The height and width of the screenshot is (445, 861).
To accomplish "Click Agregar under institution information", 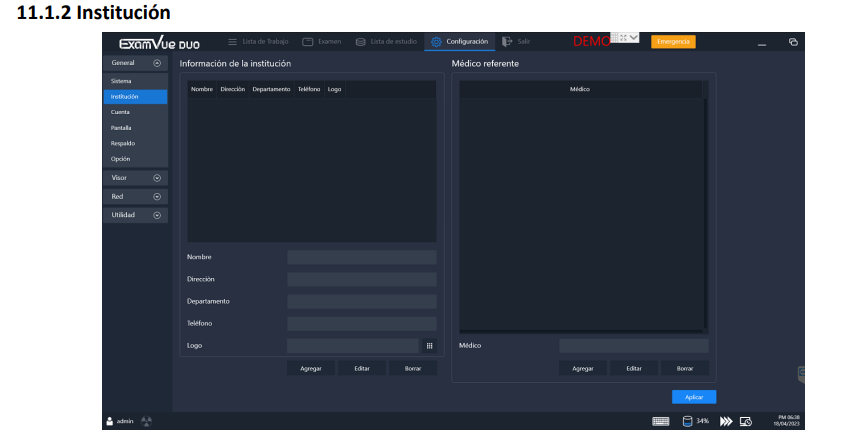I will (x=311, y=368).
